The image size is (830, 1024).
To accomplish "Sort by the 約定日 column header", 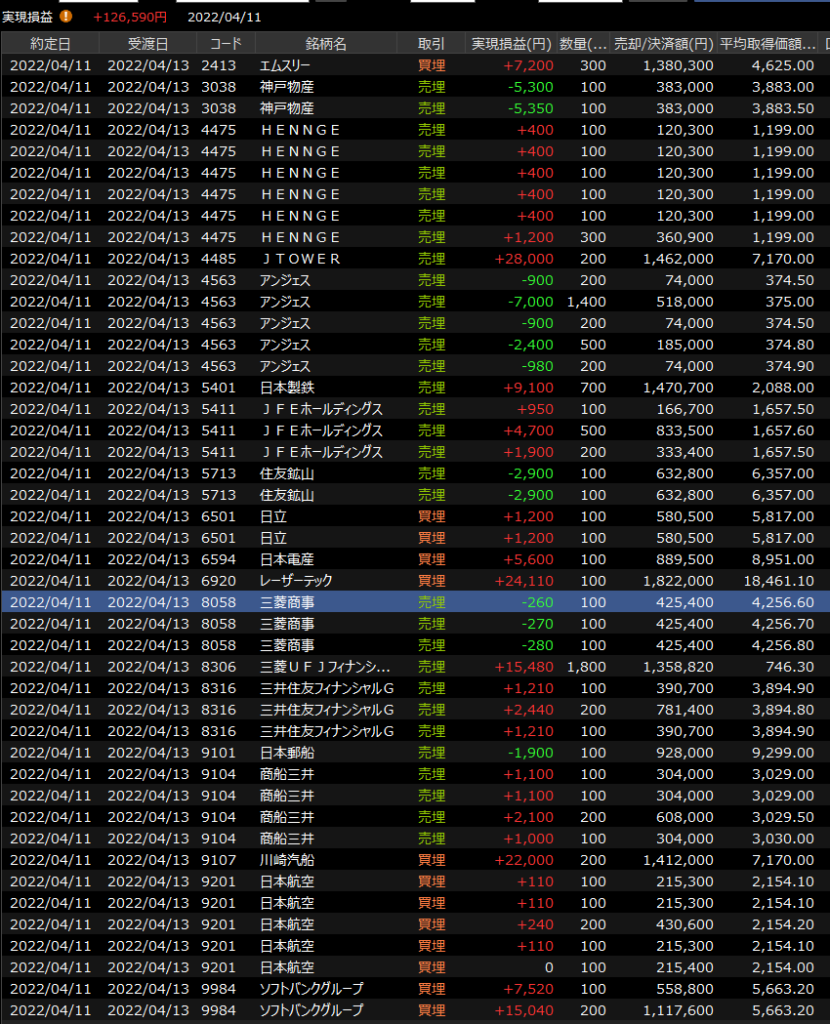I will tap(50, 44).
